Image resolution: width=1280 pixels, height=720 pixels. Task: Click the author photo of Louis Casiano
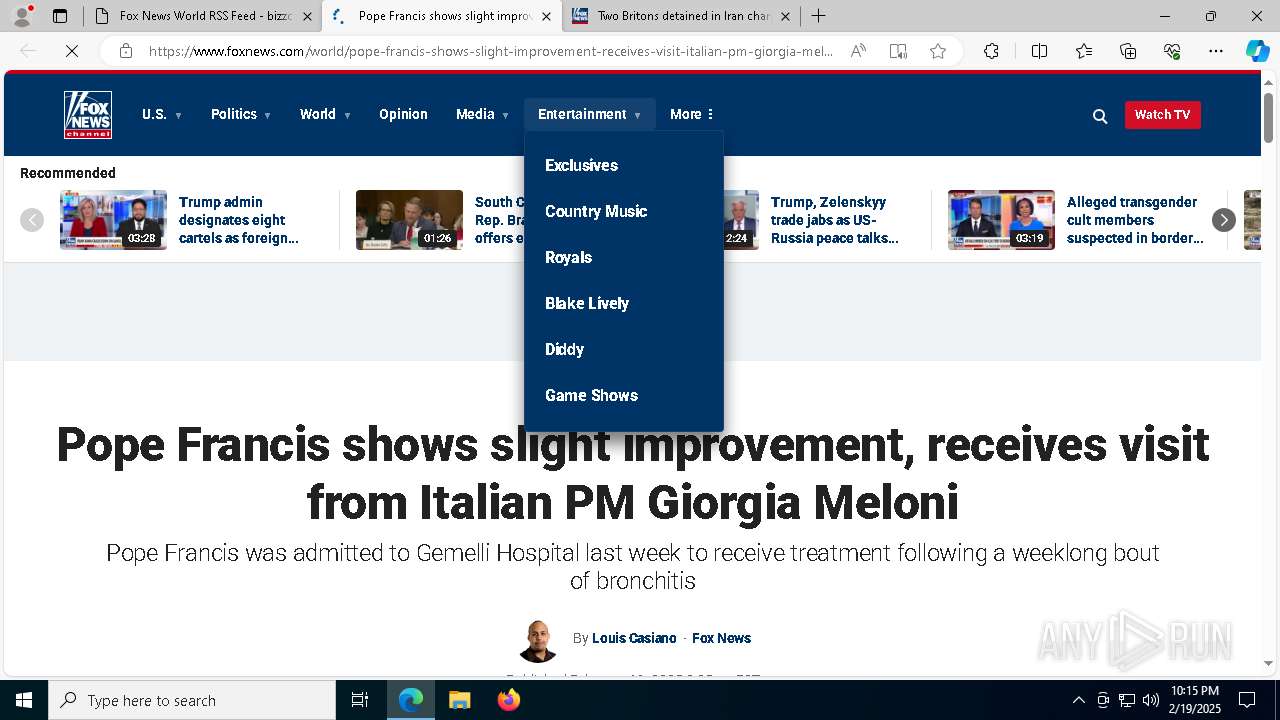click(538, 640)
